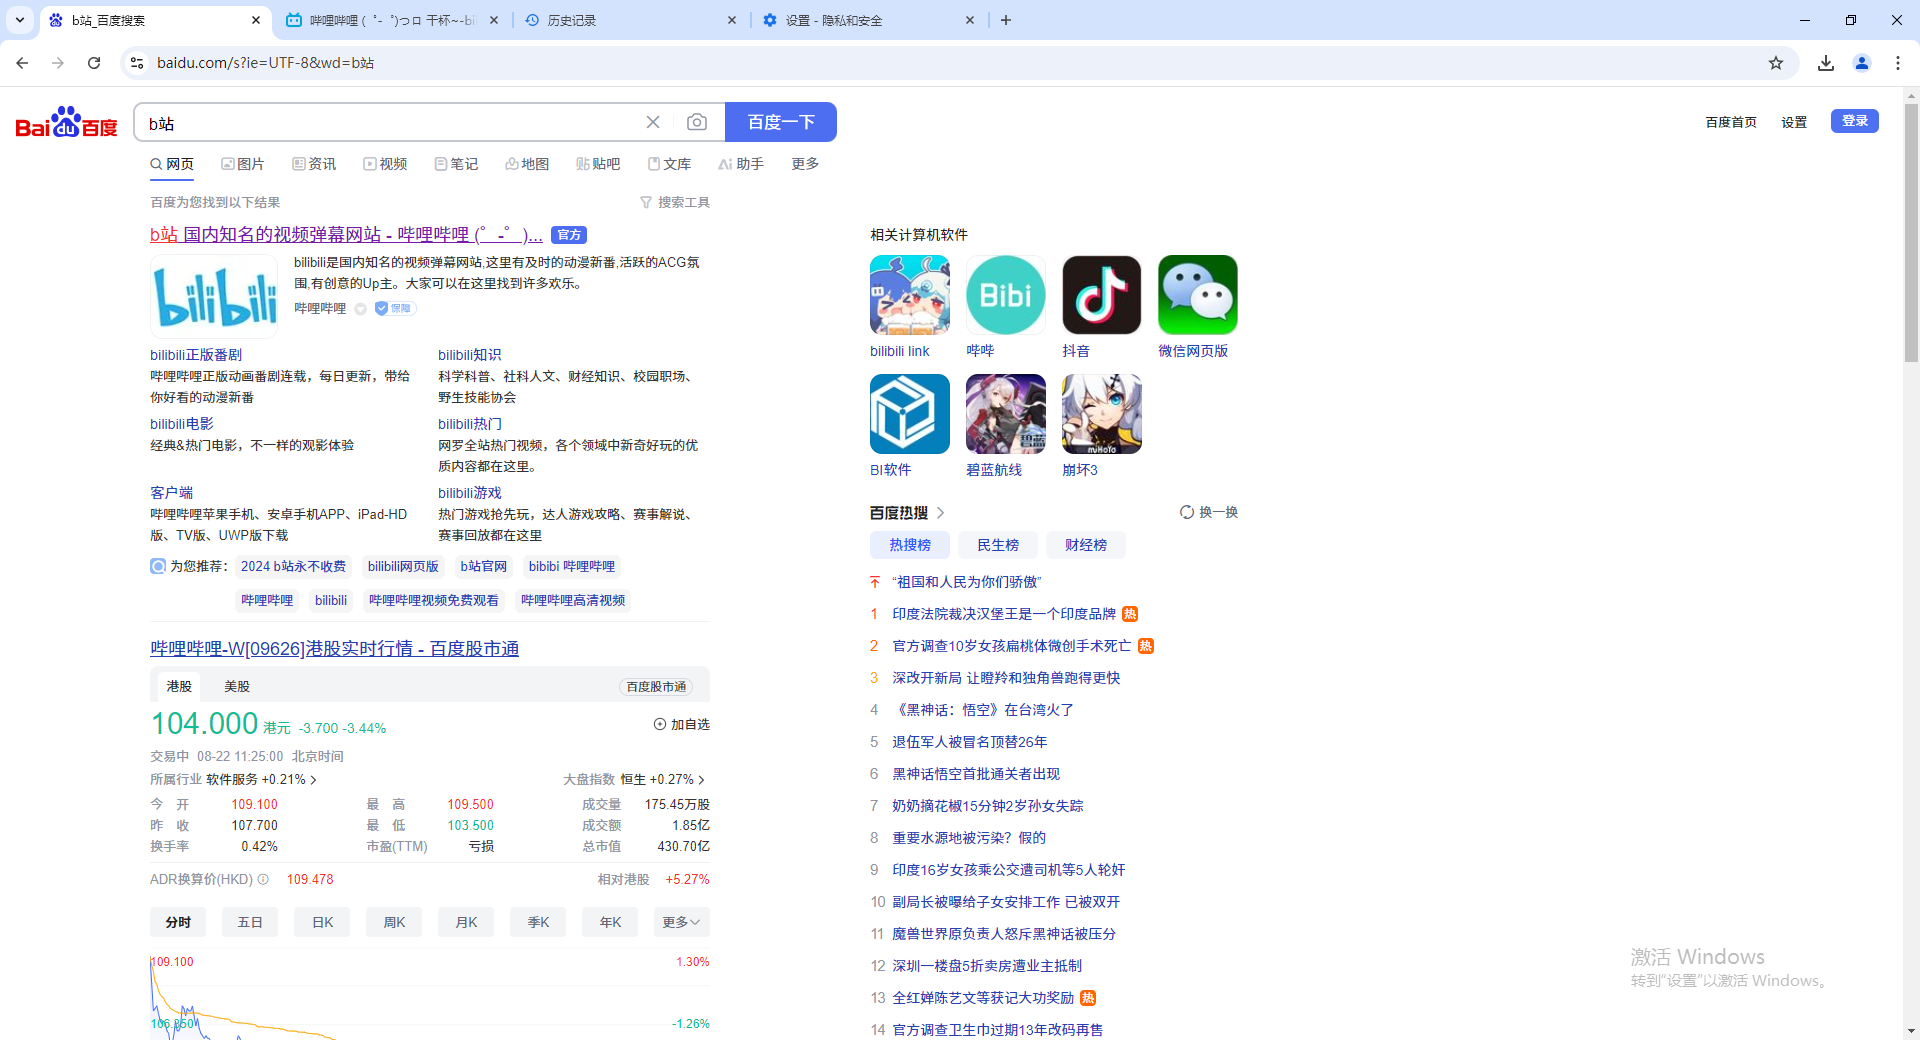Expand 搜索工具 filter options
Viewport: 1920px width, 1040px height.
coord(675,202)
